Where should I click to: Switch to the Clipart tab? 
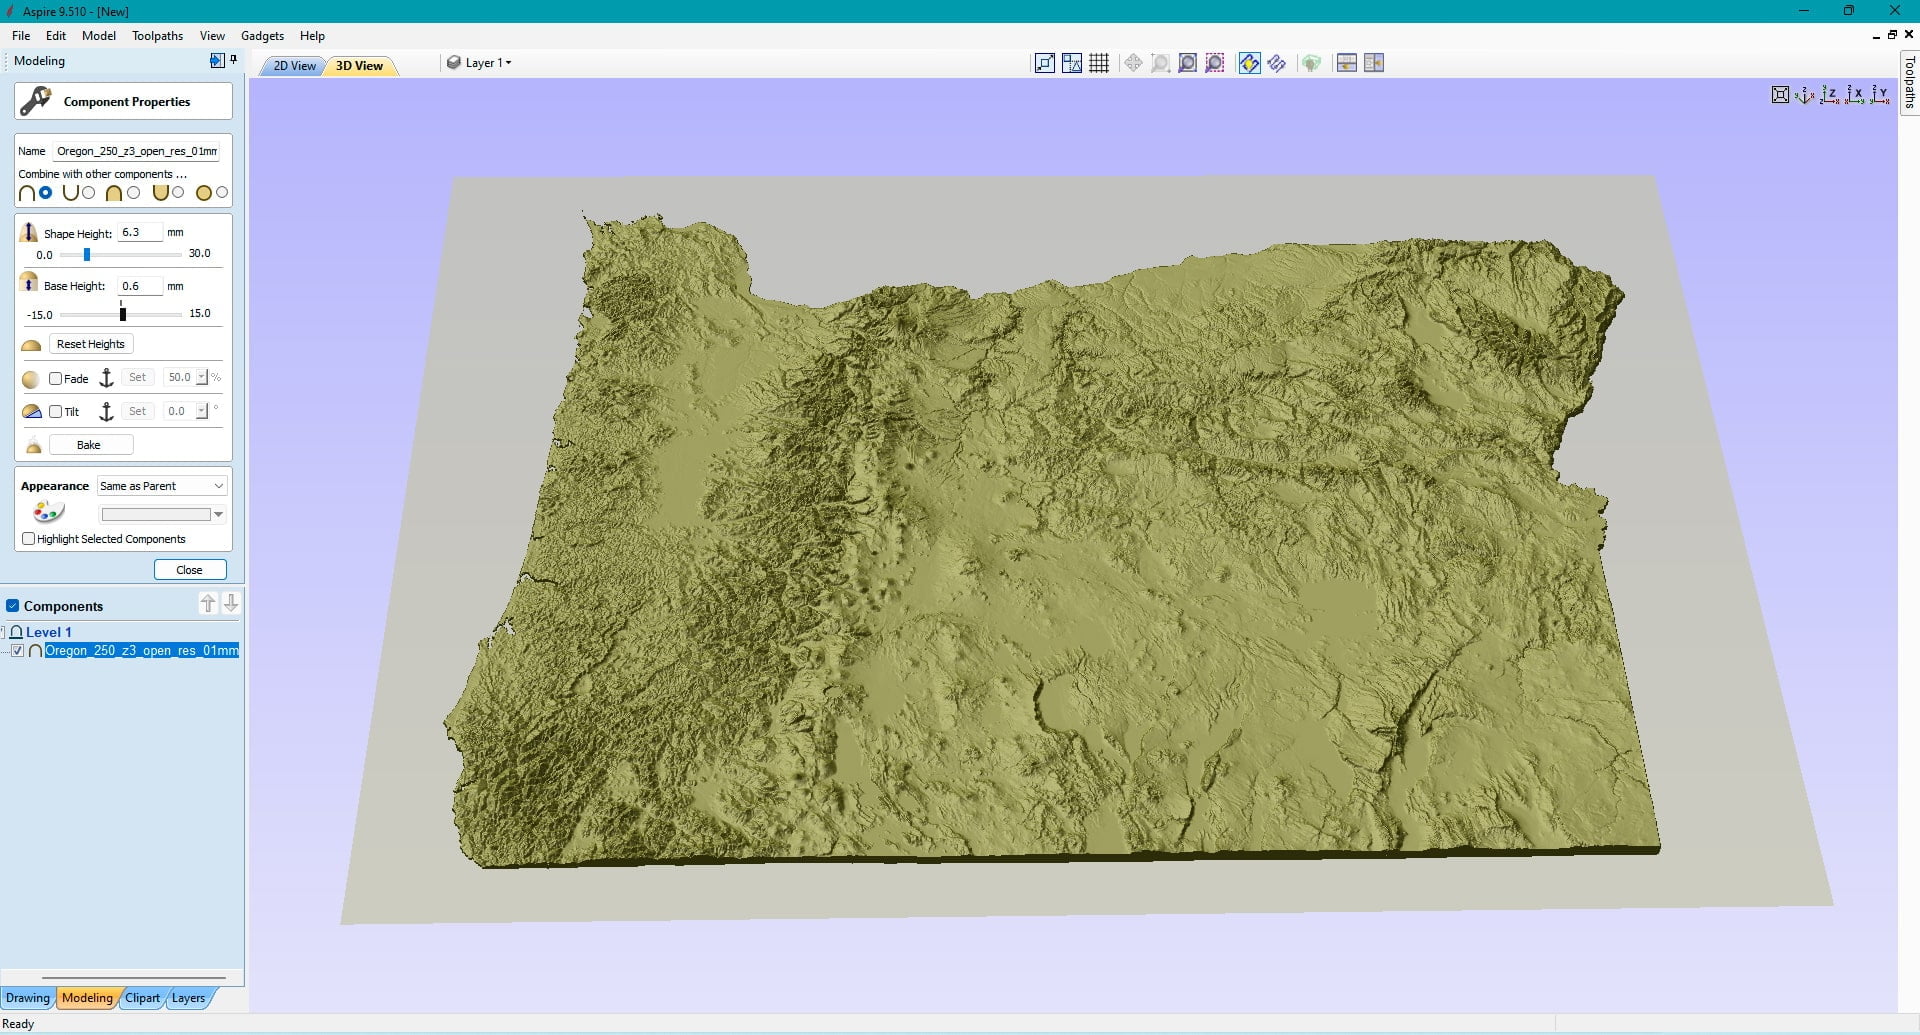[x=142, y=998]
